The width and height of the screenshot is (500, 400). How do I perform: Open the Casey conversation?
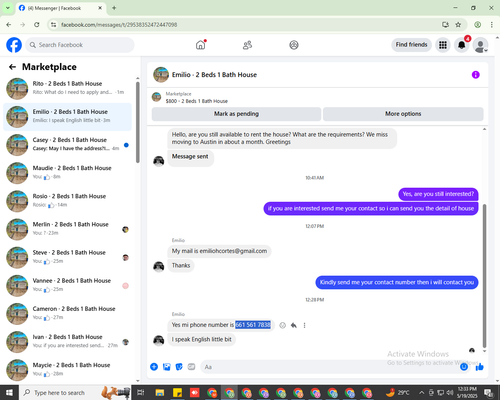pos(68,145)
